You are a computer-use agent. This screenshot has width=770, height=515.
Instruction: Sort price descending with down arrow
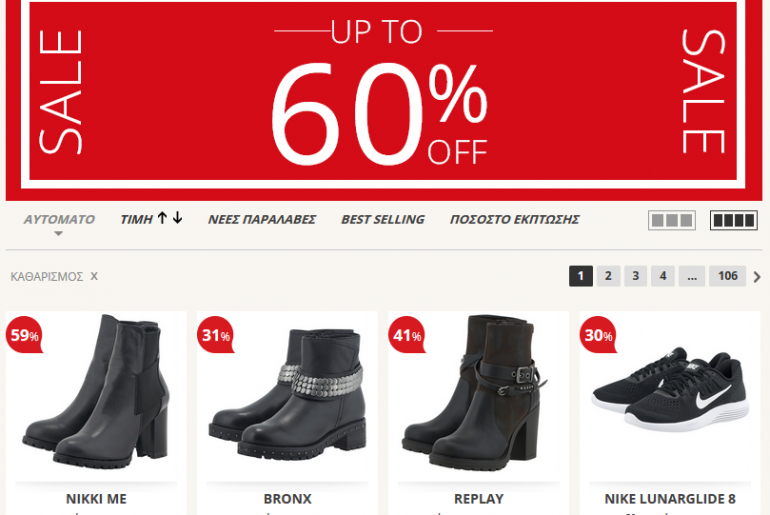pos(178,218)
